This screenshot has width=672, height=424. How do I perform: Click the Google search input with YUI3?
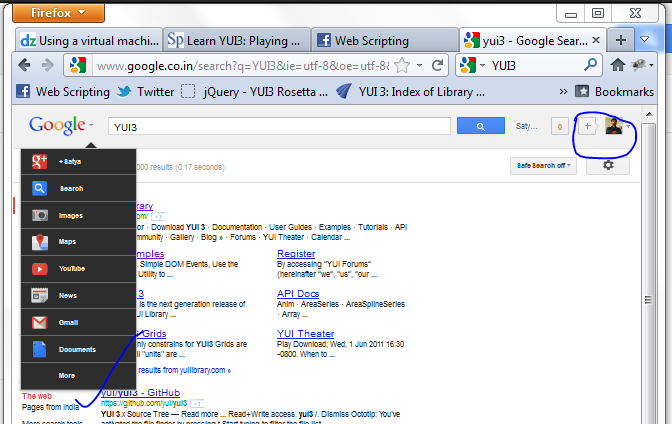tap(279, 127)
